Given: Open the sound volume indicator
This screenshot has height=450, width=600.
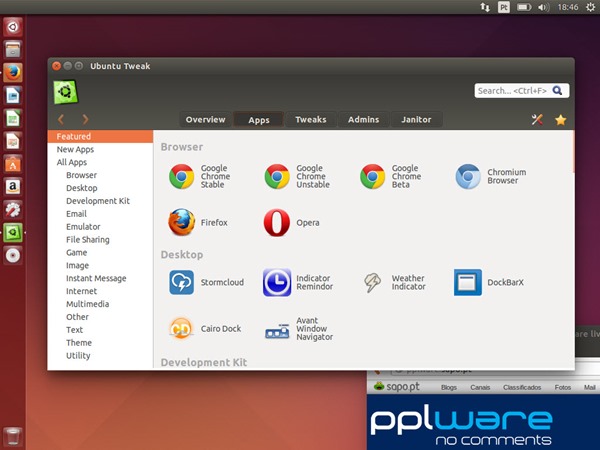Looking at the screenshot, I should point(543,7).
